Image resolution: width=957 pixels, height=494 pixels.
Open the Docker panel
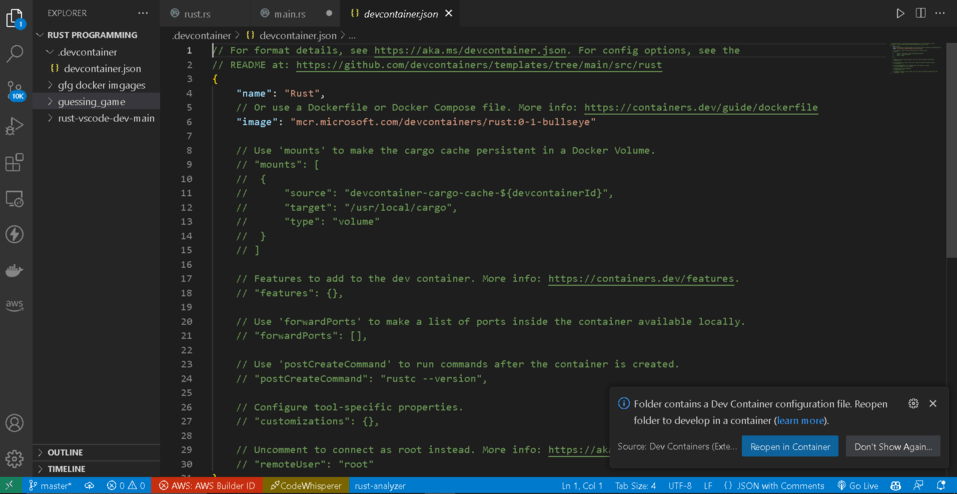tap(15, 270)
